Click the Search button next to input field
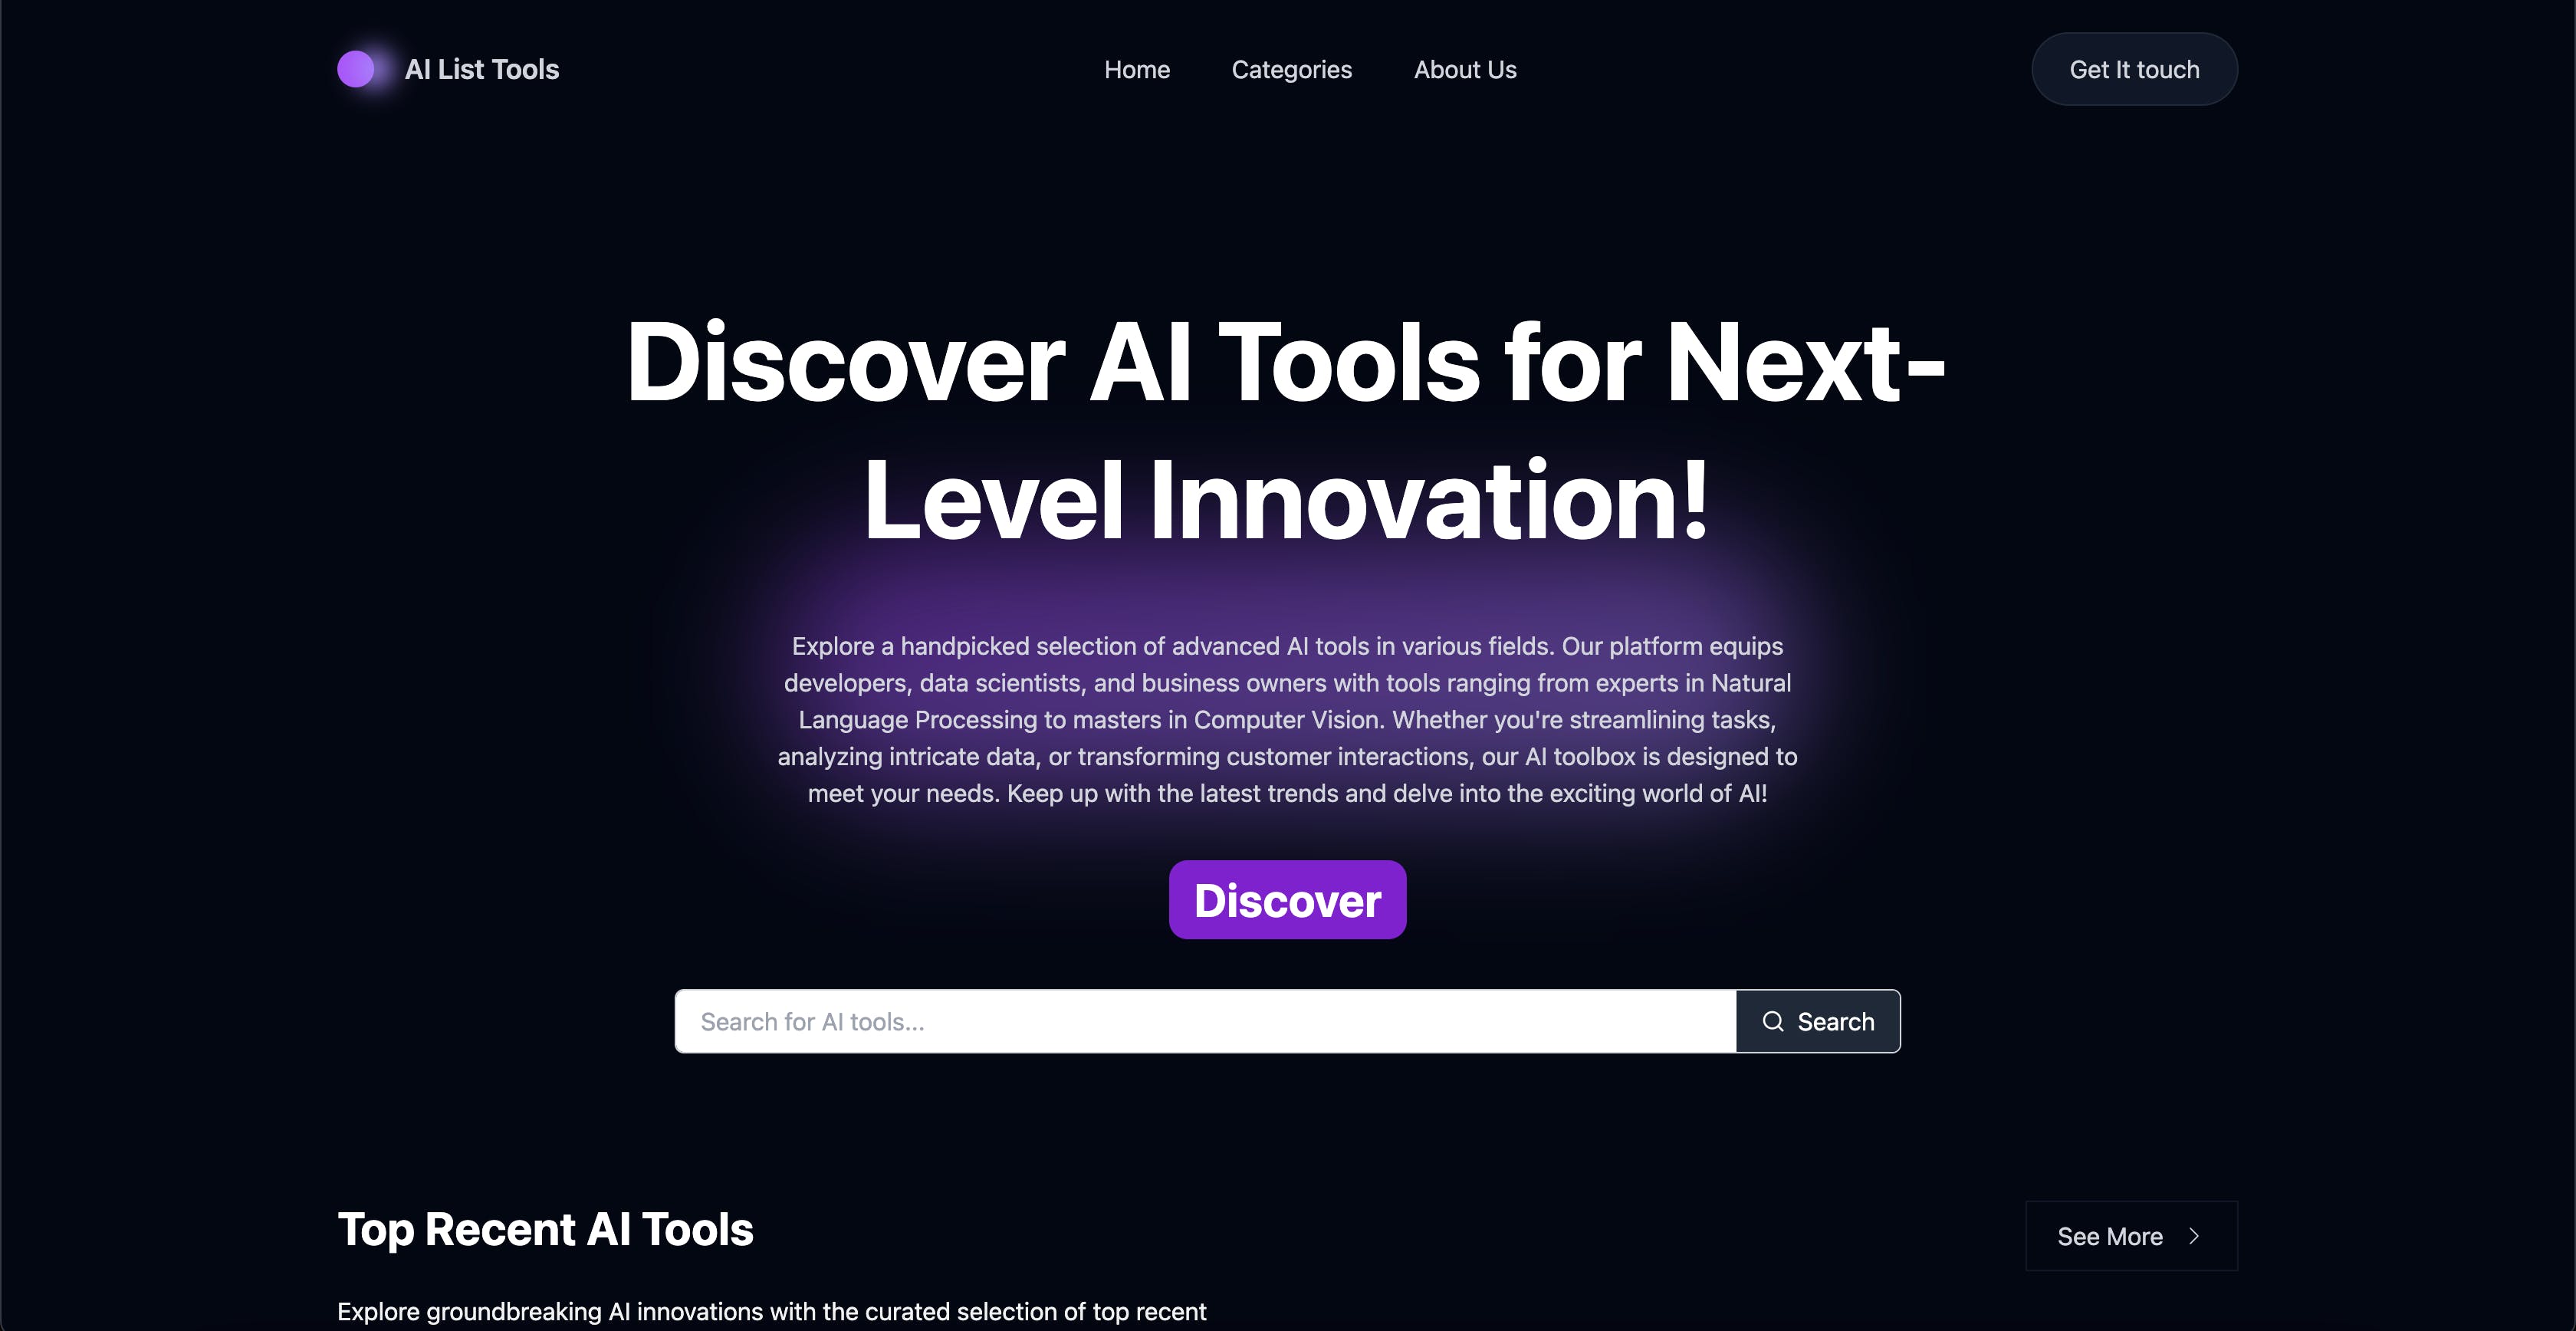Viewport: 2576px width, 1331px height. click(x=1818, y=1020)
